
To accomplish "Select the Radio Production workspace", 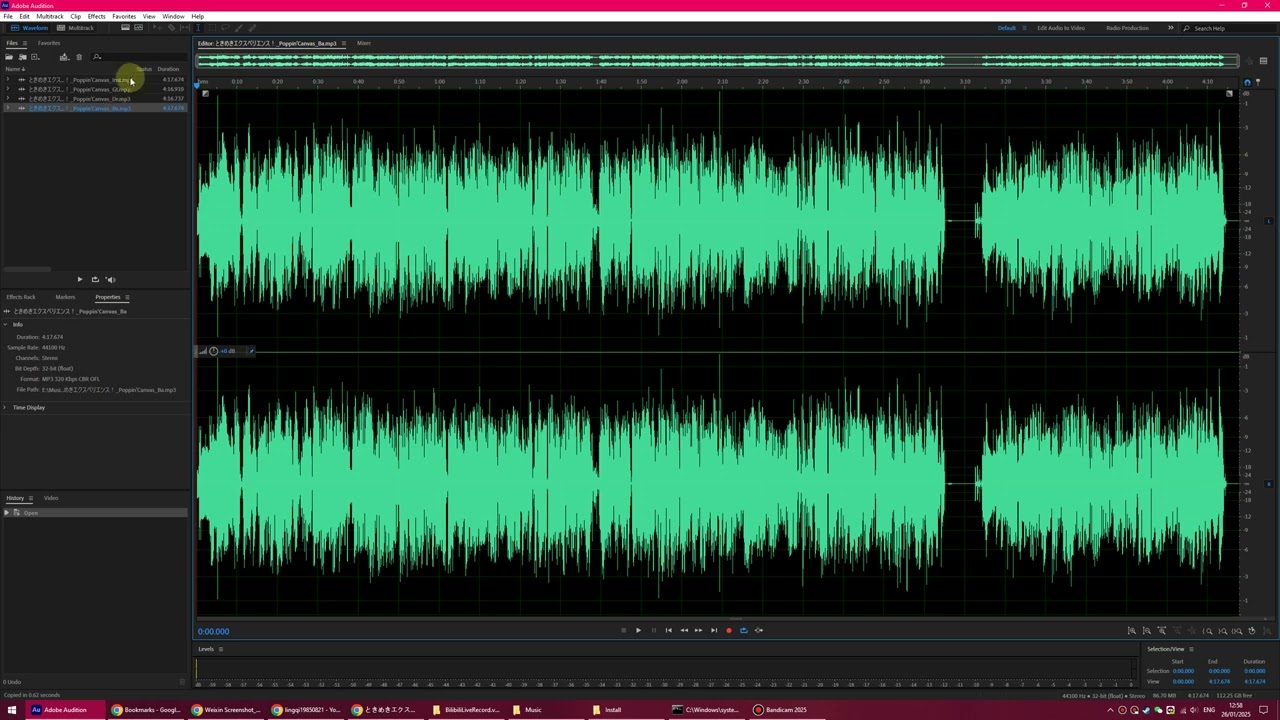I will tap(1127, 28).
